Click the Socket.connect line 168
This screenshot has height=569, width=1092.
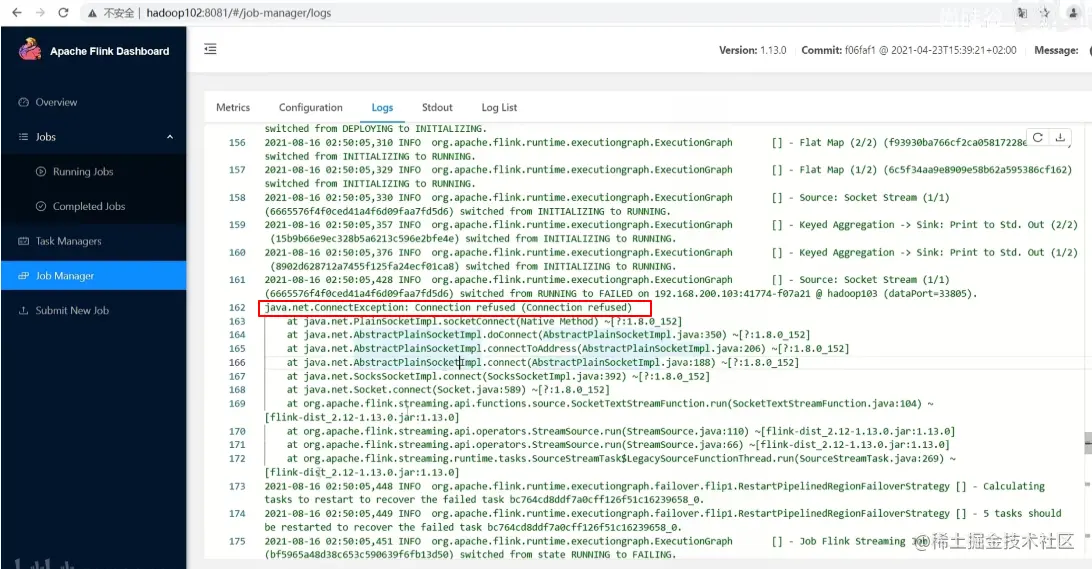[x=448, y=390]
